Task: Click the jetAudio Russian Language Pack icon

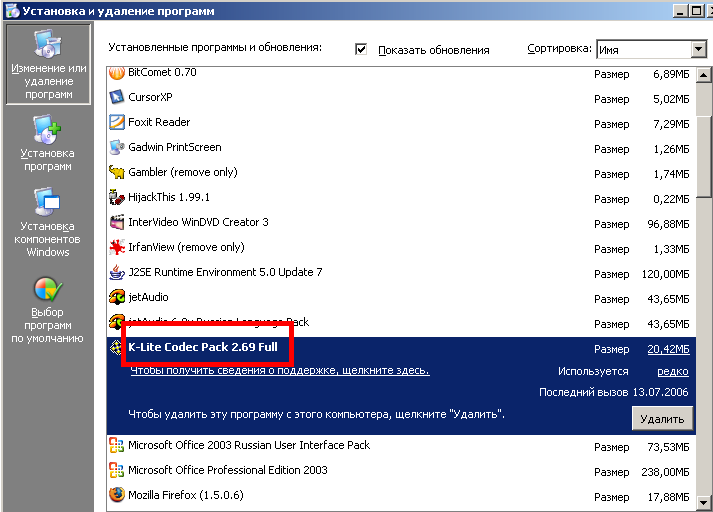Action: click(x=117, y=321)
